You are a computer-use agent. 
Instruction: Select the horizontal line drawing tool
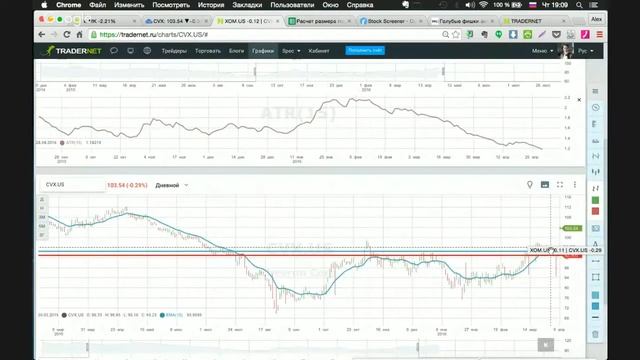coord(596,261)
